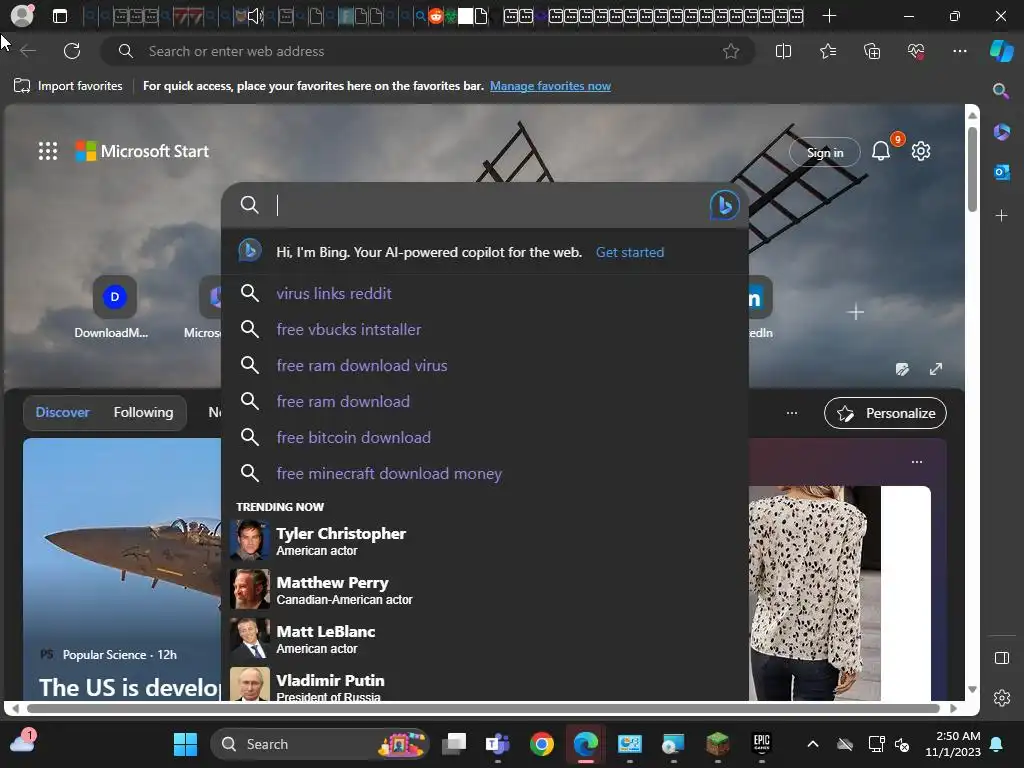Click the Bing chat icon in search box
The width and height of the screenshot is (1024, 768).
(724, 205)
